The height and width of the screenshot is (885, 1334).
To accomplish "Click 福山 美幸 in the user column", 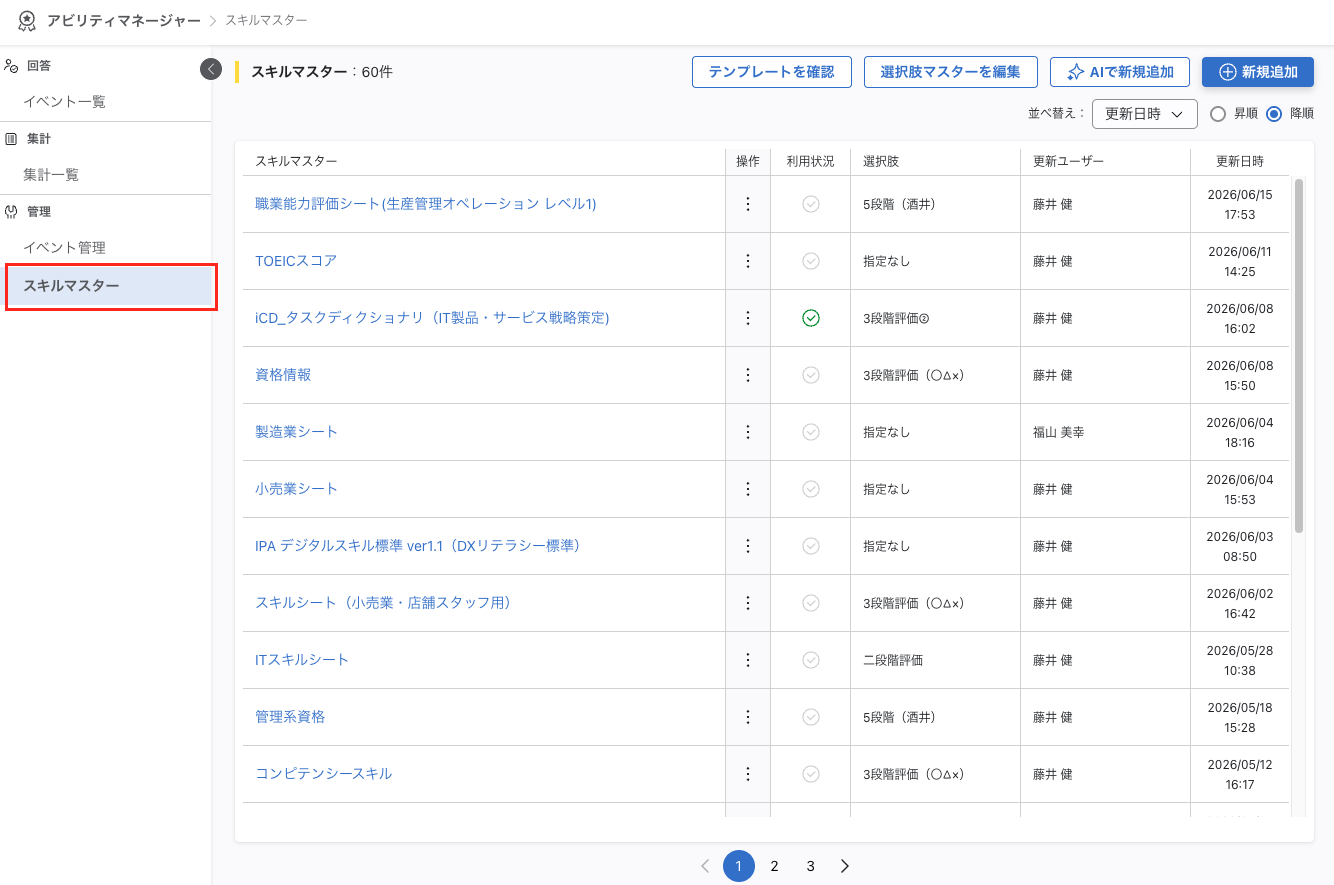I will [1059, 432].
